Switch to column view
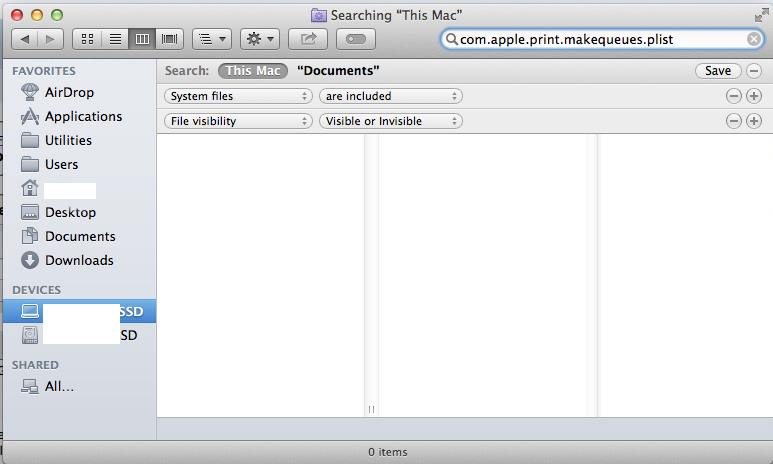 click(142, 39)
